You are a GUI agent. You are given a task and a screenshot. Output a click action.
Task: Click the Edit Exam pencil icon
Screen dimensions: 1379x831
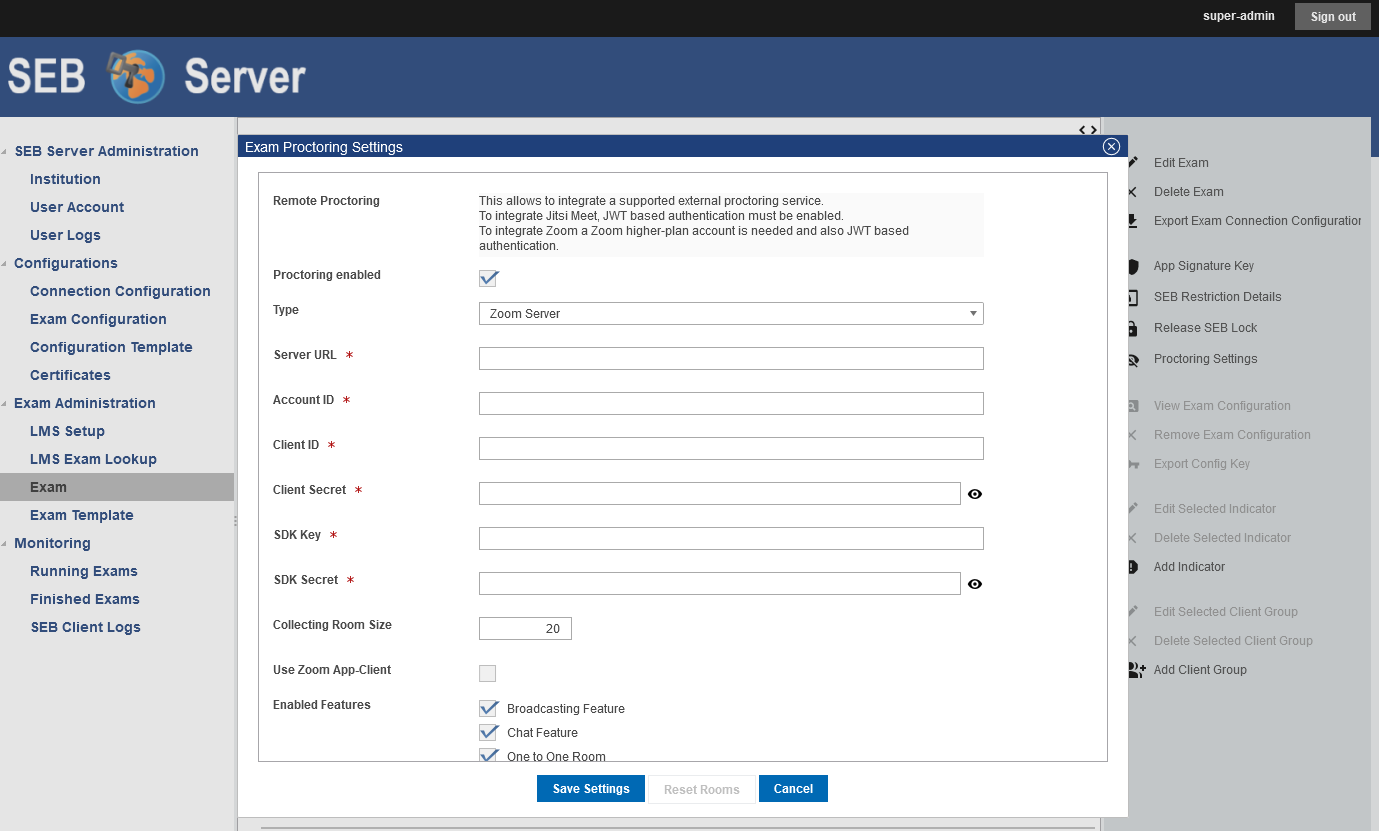coord(1133,163)
